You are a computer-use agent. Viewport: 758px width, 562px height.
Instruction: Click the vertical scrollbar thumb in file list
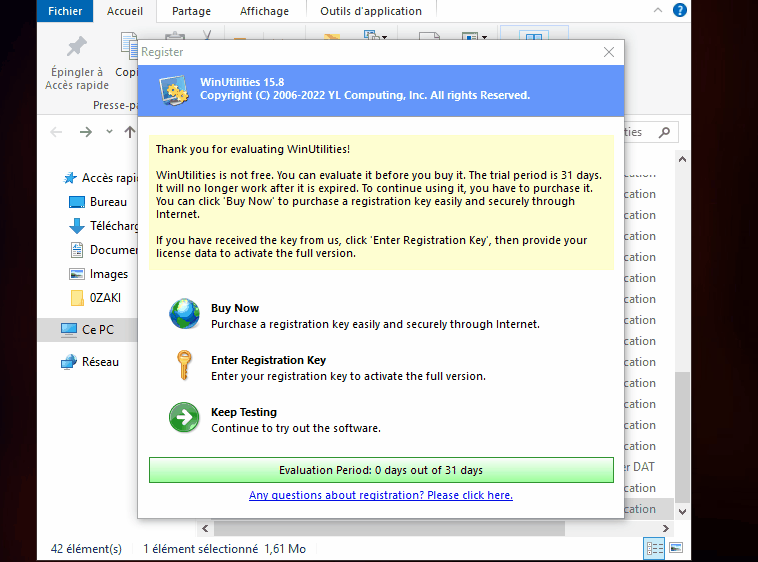click(x=683, y=437)
